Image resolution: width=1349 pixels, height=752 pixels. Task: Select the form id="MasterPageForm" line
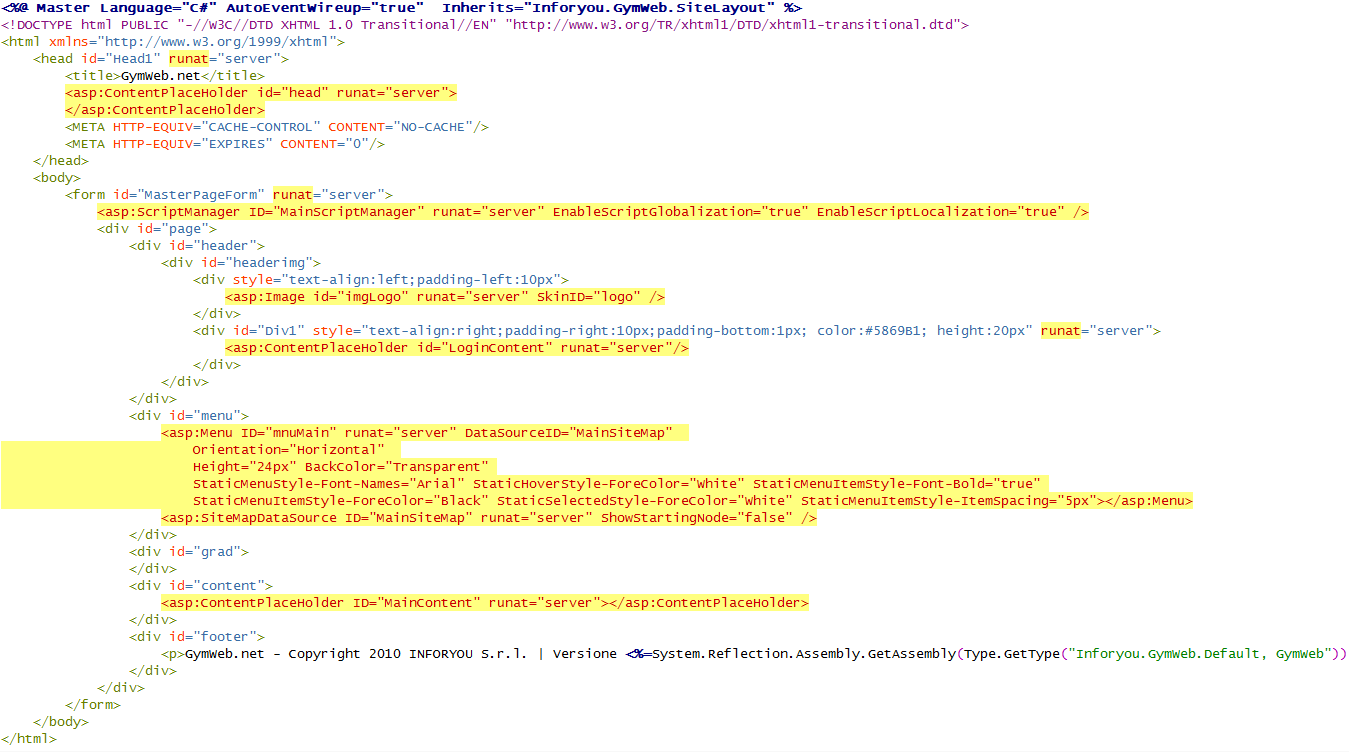point(229,194)
